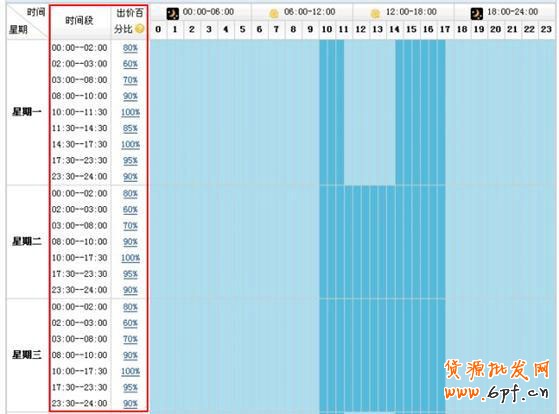The width and height of the screenshot is (559, 414).
Task: Open the 100% link for 星期二 10:00--17:30
Action: click(130, 258)
